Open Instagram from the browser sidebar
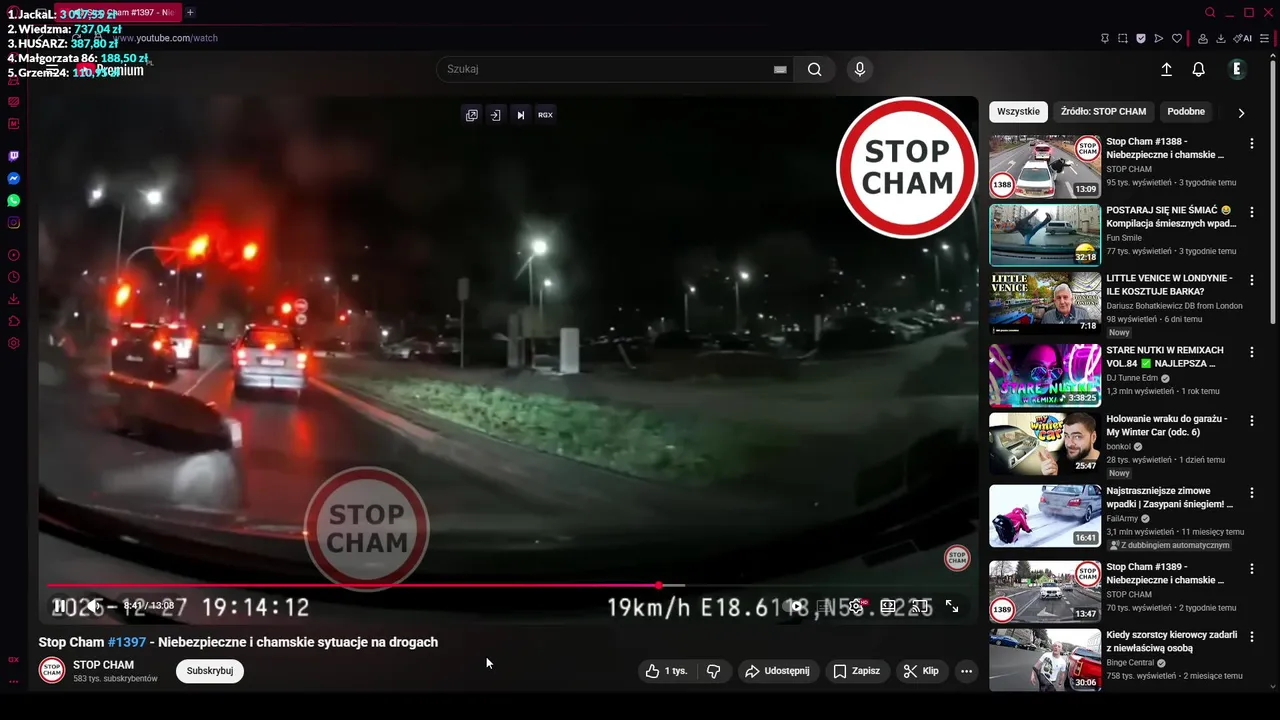This screenshot has width=1280, height=720. [13, 222]
